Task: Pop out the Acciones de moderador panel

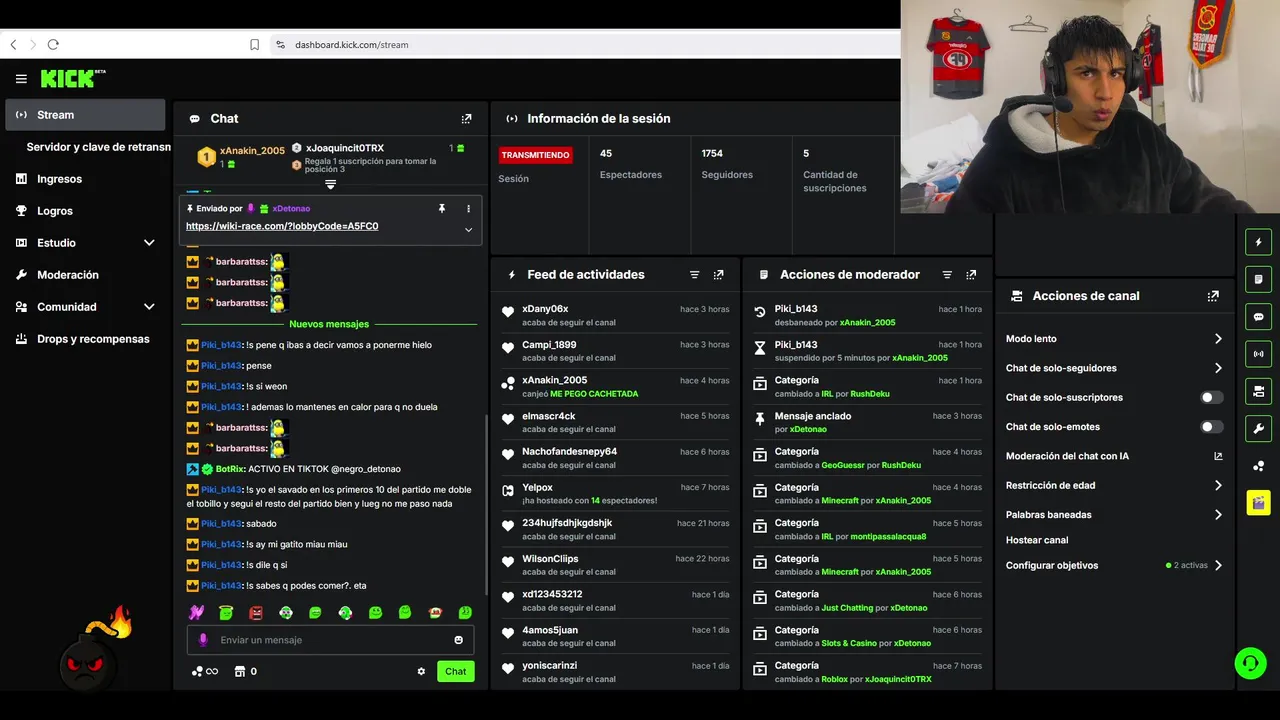Action: pos(971,275)
